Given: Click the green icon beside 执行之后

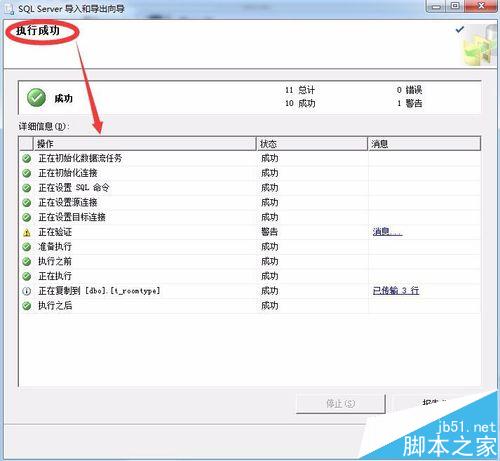Looking at the screenshot, I should [x=26, y=306].
